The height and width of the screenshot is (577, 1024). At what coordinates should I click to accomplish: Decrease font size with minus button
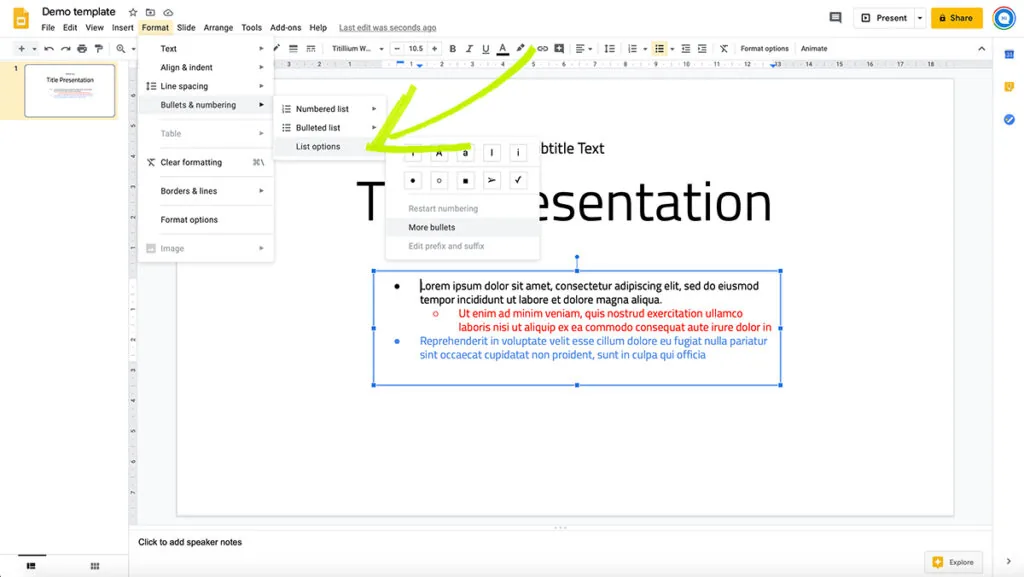coord(397,48)
